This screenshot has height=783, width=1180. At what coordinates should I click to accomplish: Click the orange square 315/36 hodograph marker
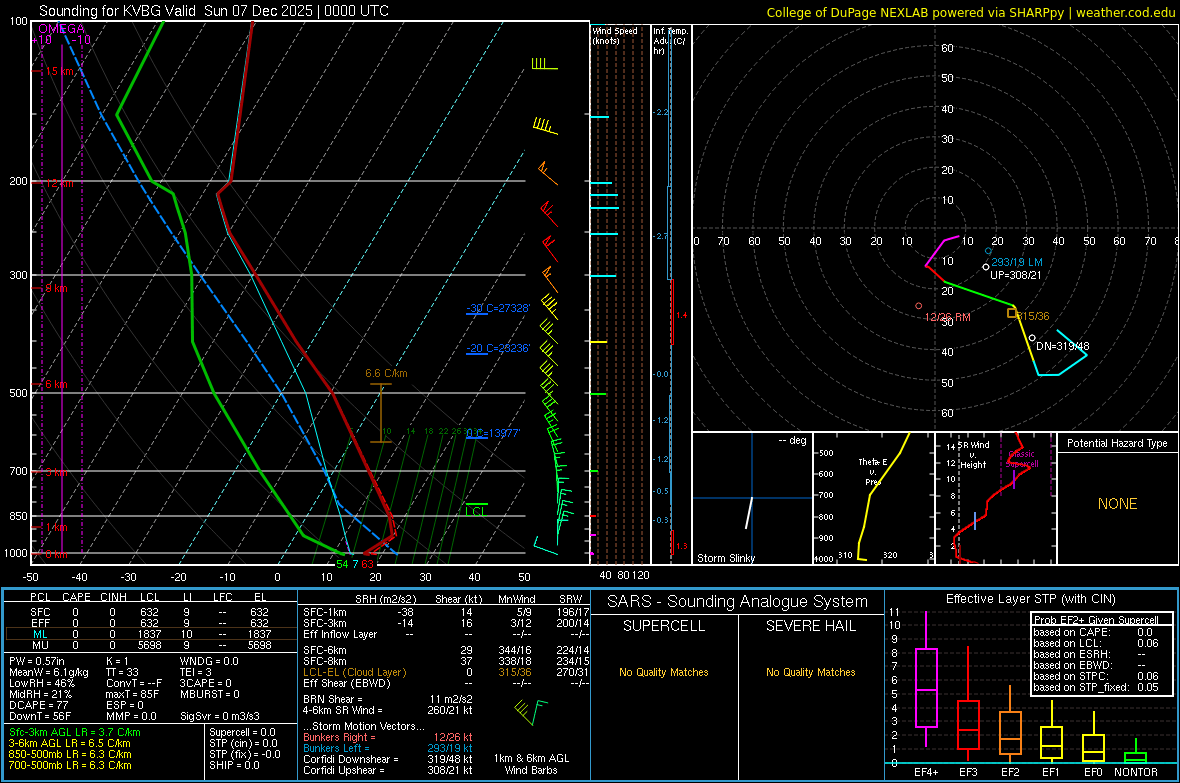coord(1012,312)
